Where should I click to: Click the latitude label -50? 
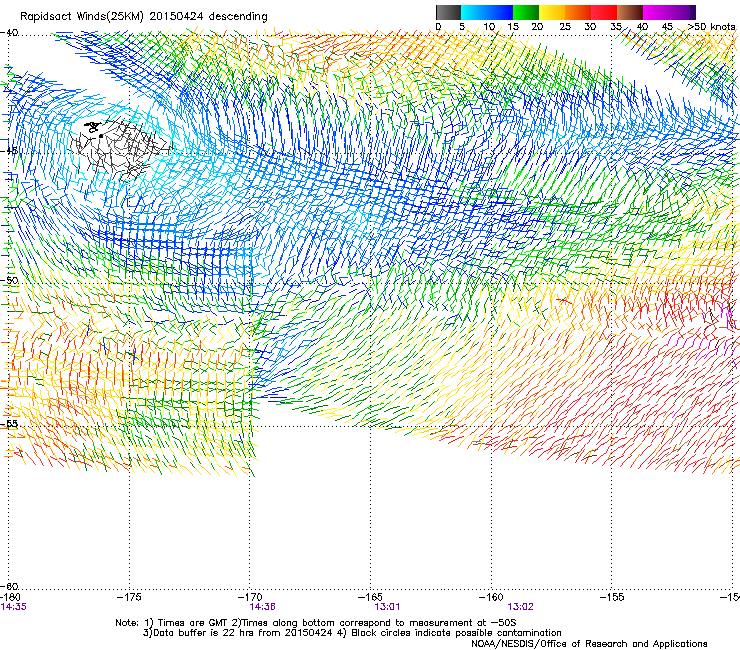point(9,280)
